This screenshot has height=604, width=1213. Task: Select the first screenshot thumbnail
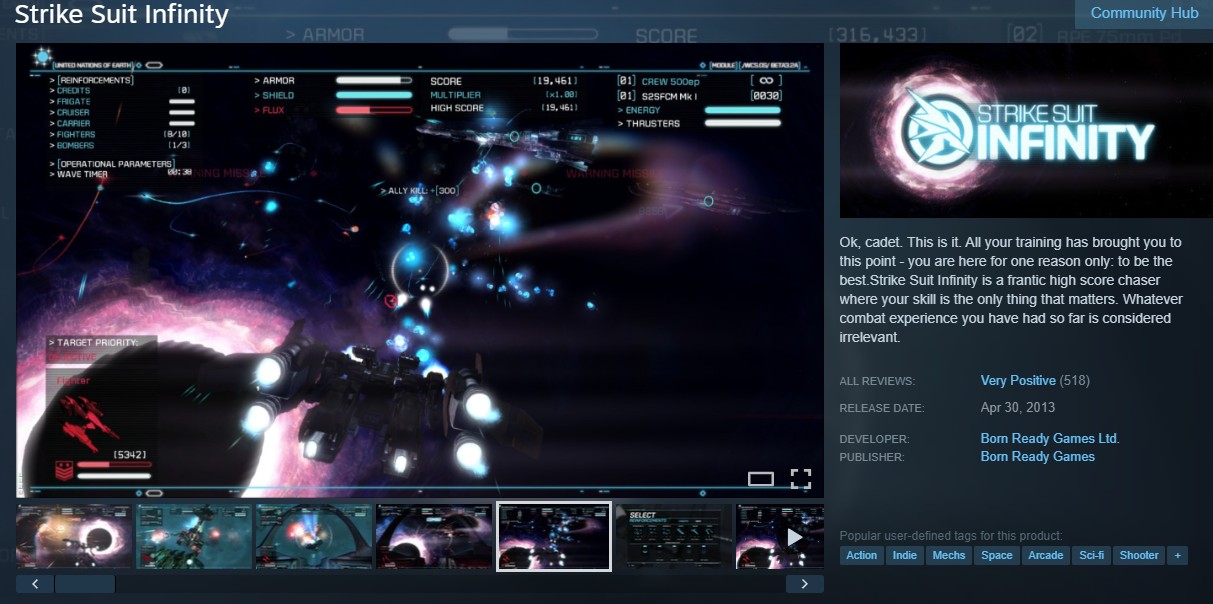pos(75,537)
